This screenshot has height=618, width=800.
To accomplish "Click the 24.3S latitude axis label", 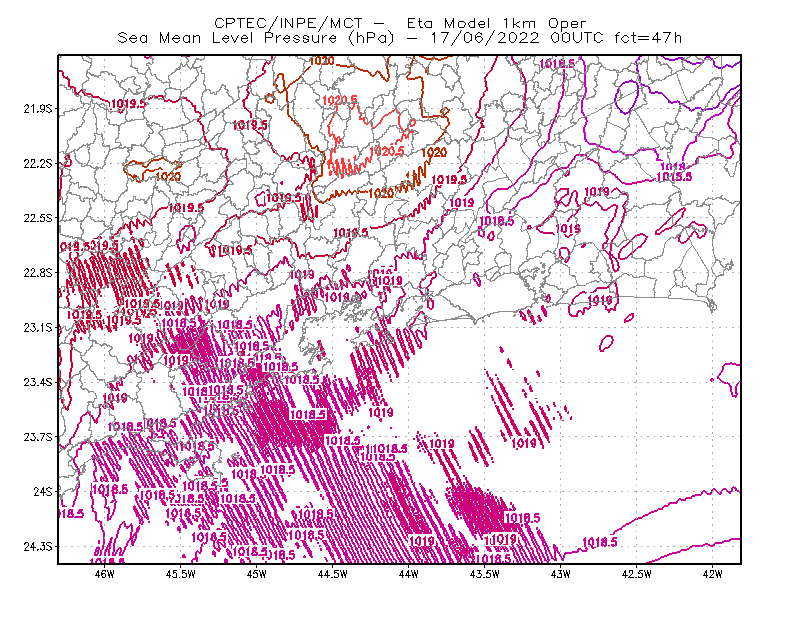I will coord(38,546).
